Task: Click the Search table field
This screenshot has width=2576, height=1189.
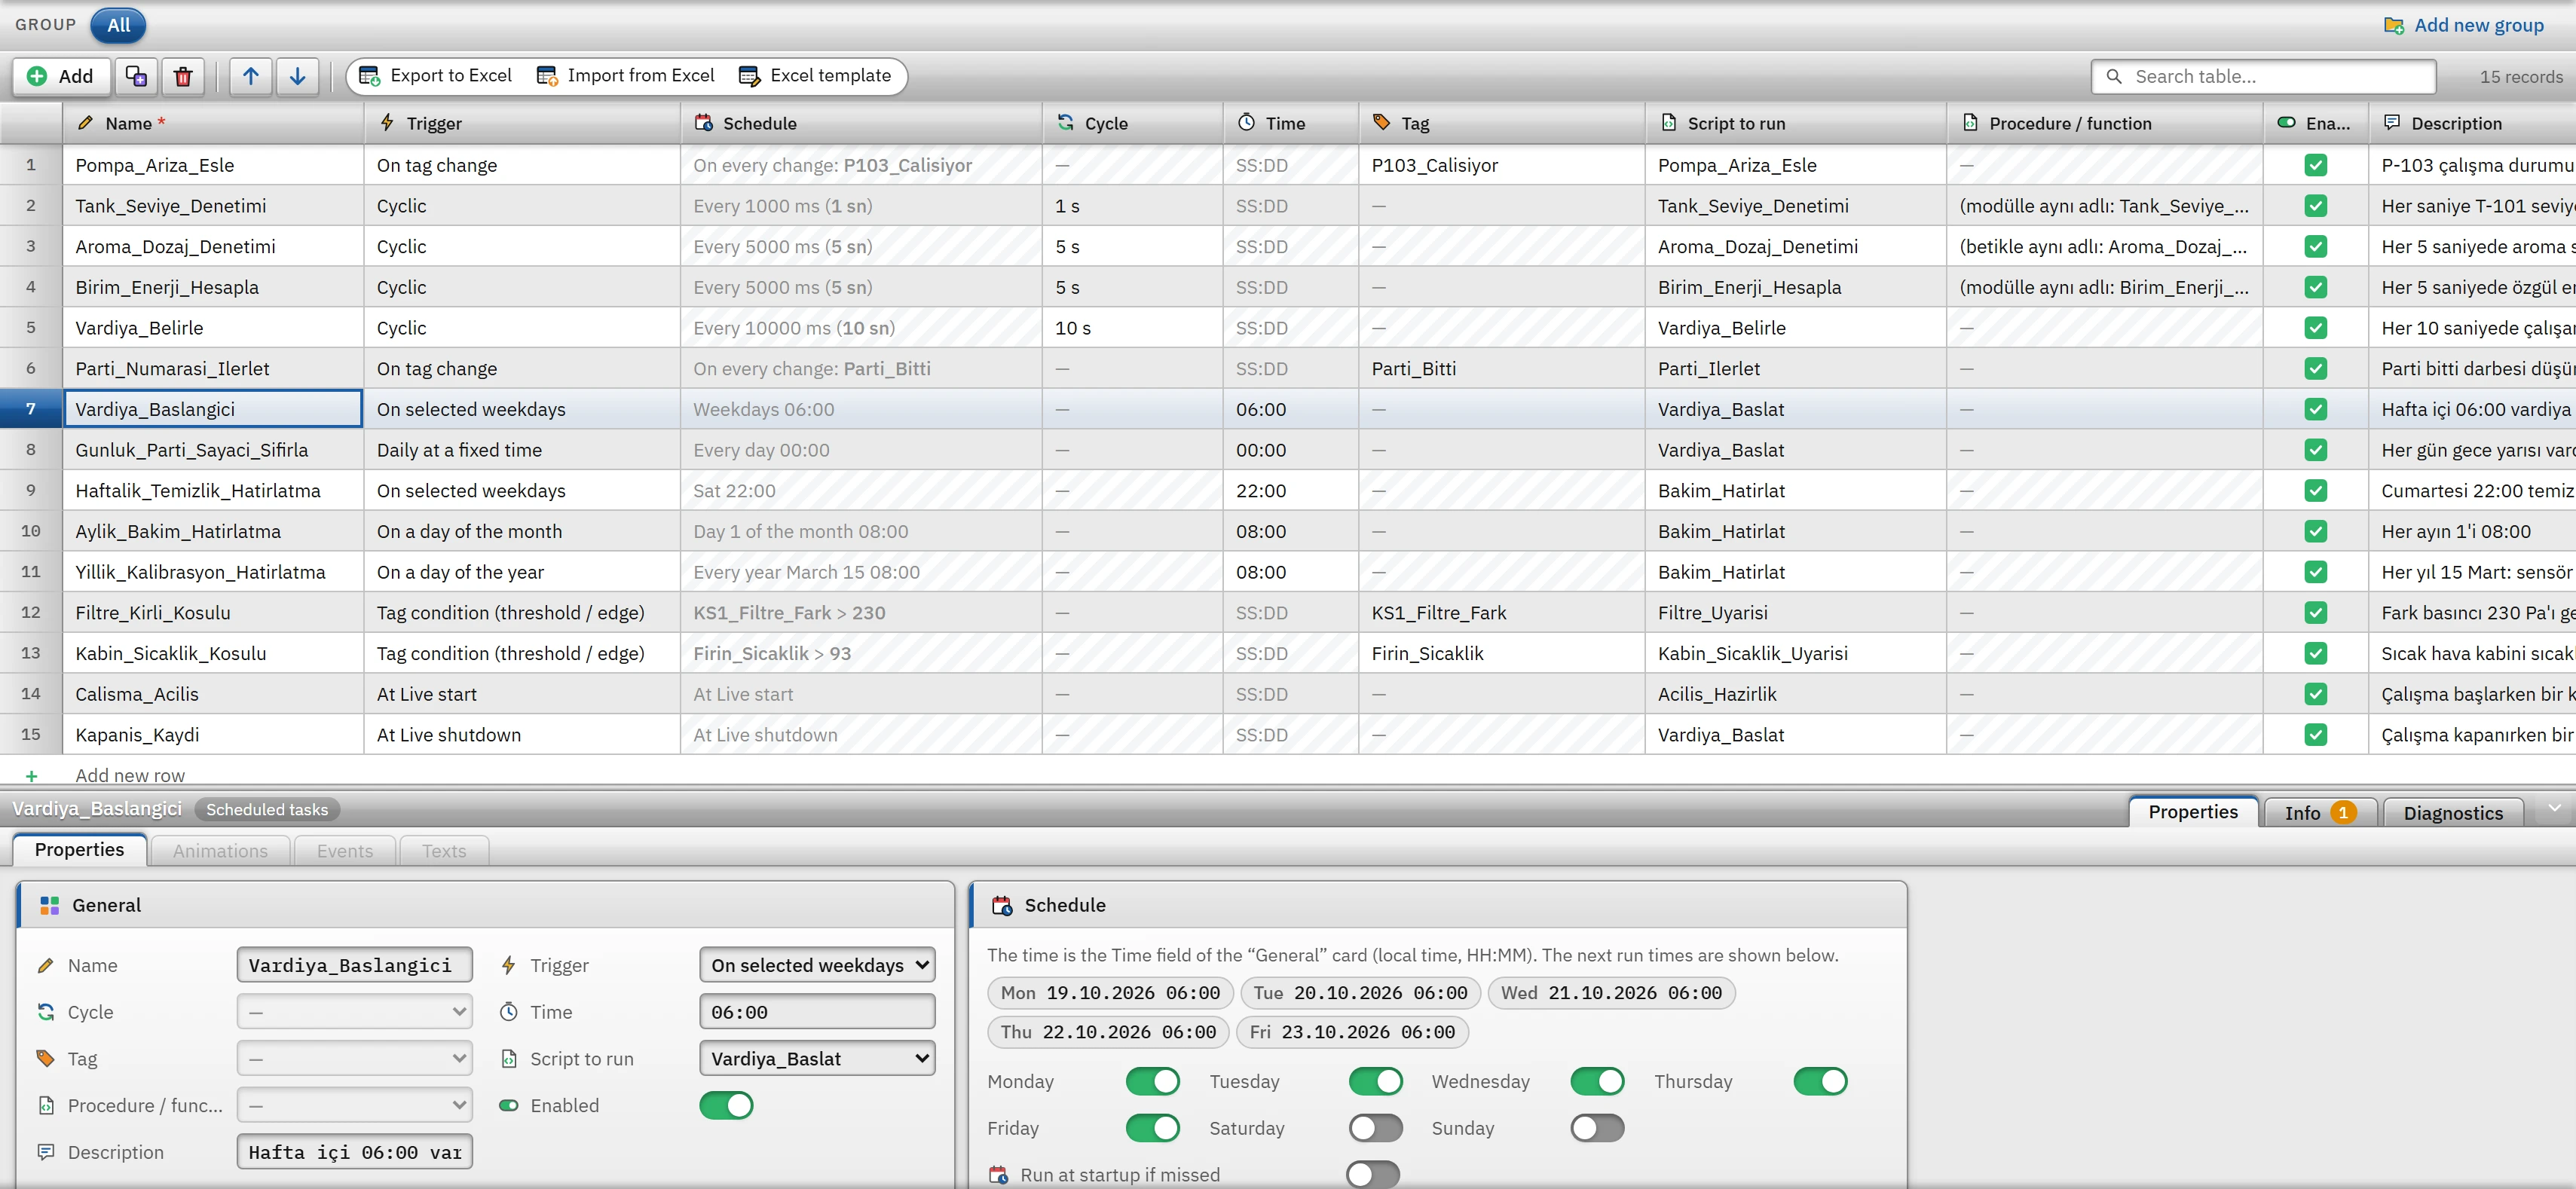Action: (x=2263, y=77)
